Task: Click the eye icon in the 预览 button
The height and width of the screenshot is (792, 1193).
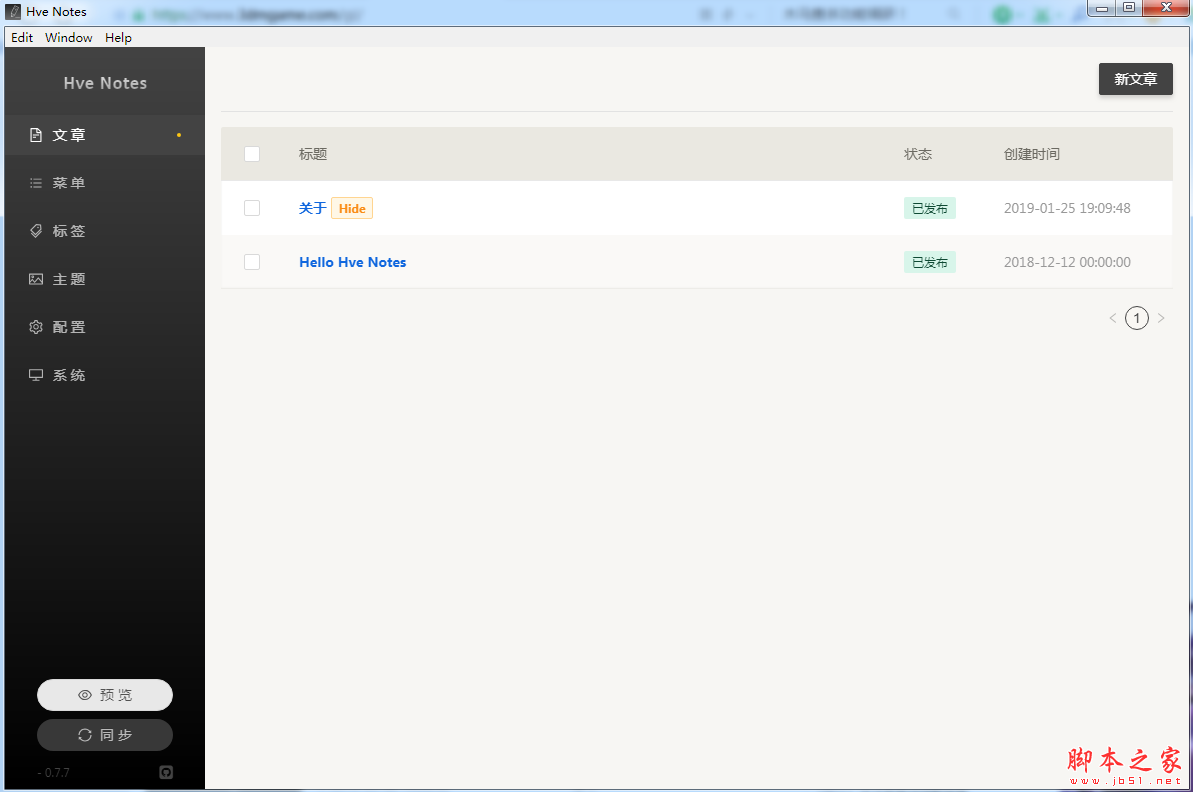Action: tap(85, 695)
